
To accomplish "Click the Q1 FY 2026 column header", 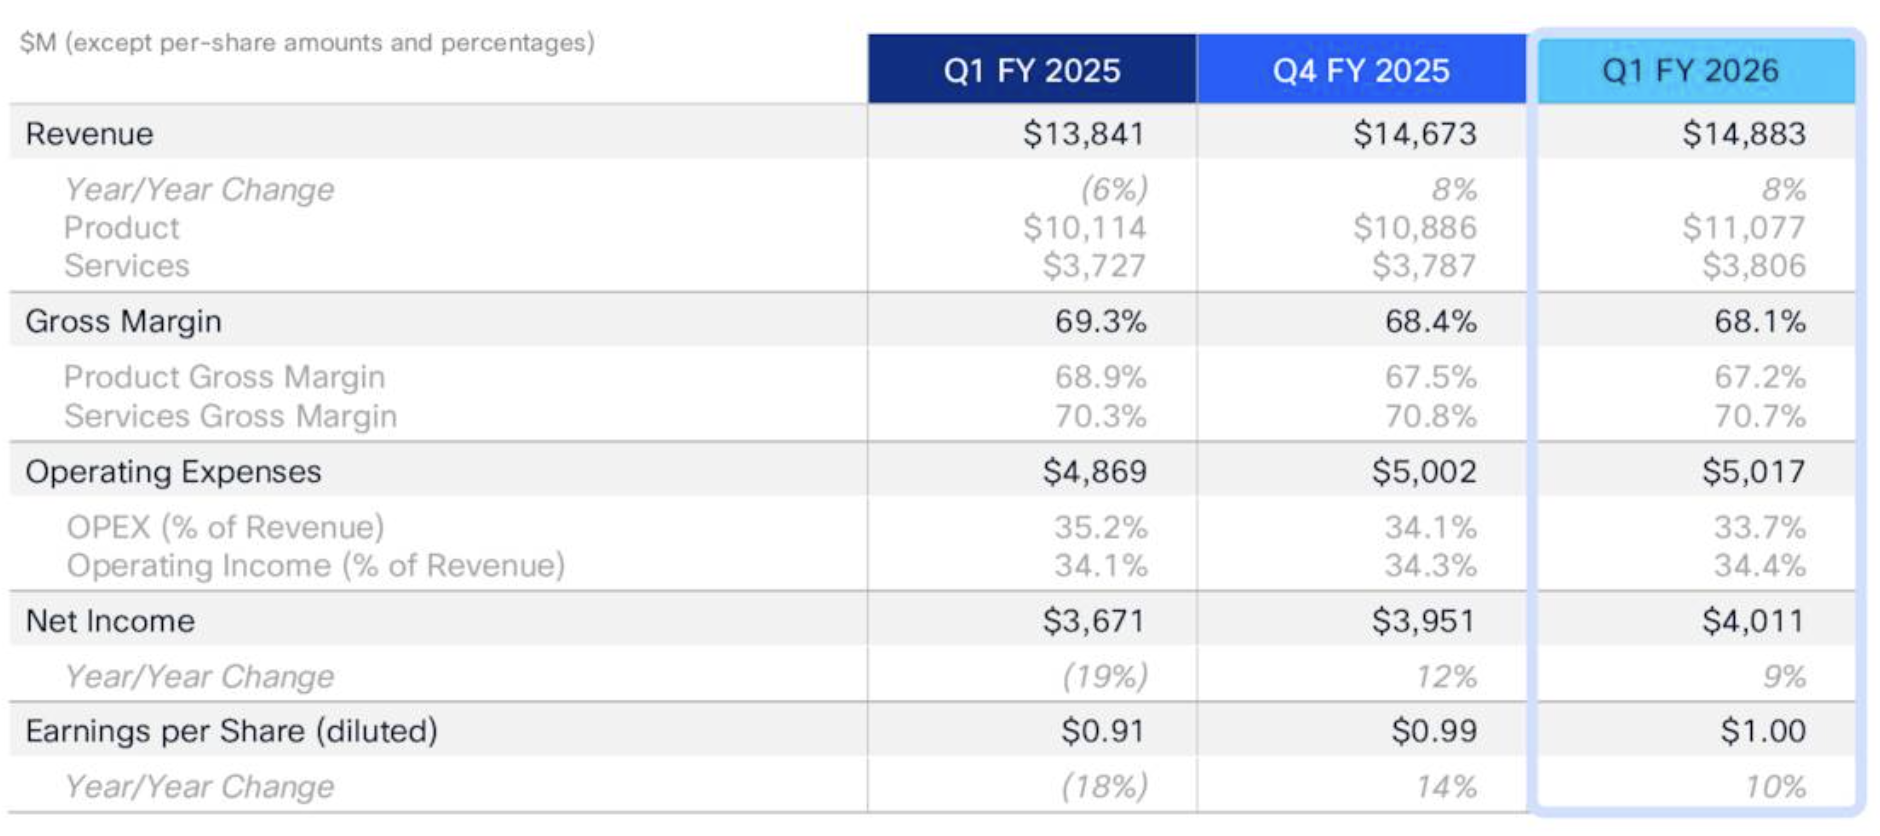I will pos(1690,71).
